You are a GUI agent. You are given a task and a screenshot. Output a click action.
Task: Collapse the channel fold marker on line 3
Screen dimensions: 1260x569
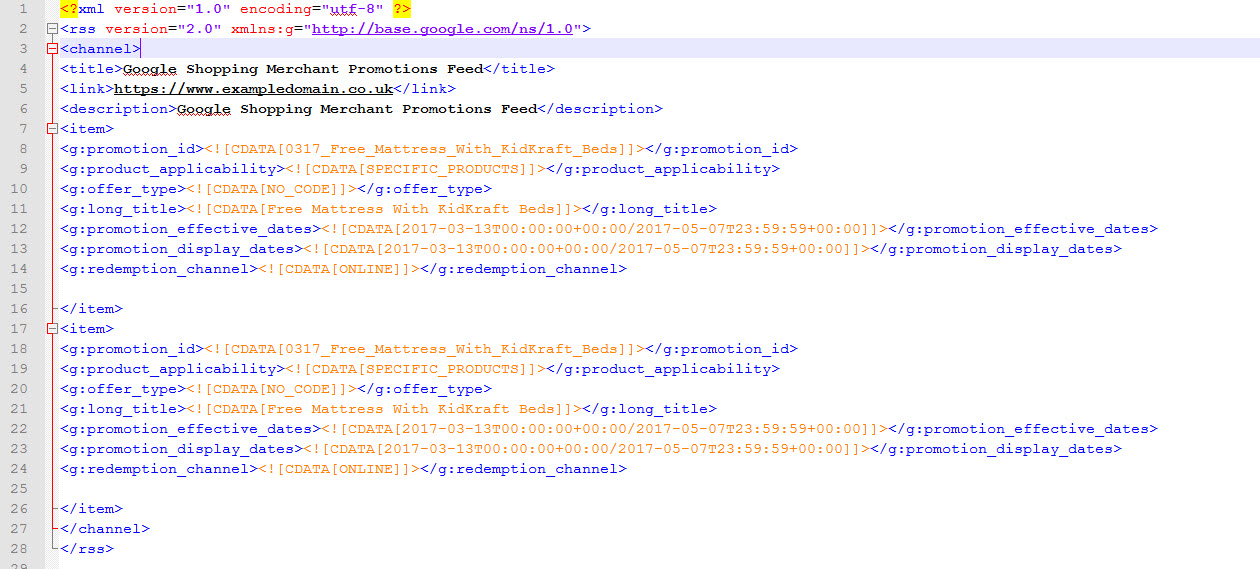(51, 49)
